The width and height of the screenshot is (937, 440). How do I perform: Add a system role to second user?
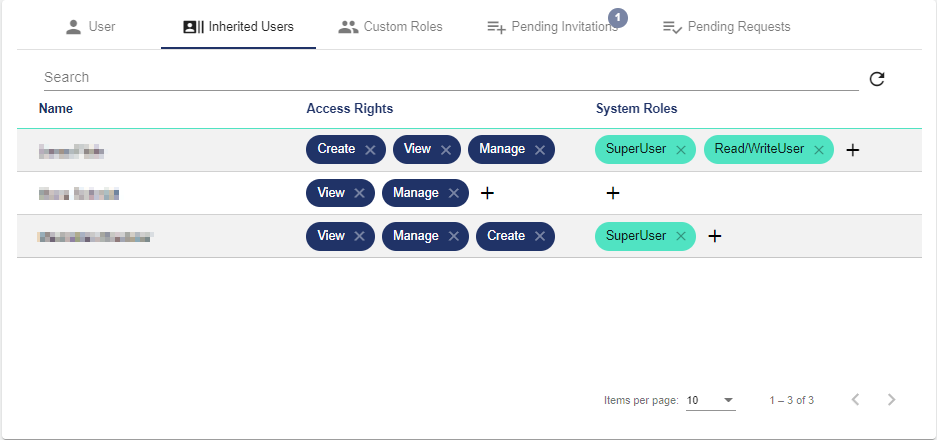pyautogui.click(x=613, y=193)
